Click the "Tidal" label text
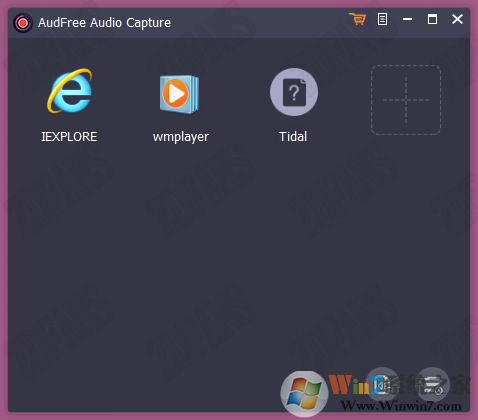 tap(293, 137)
